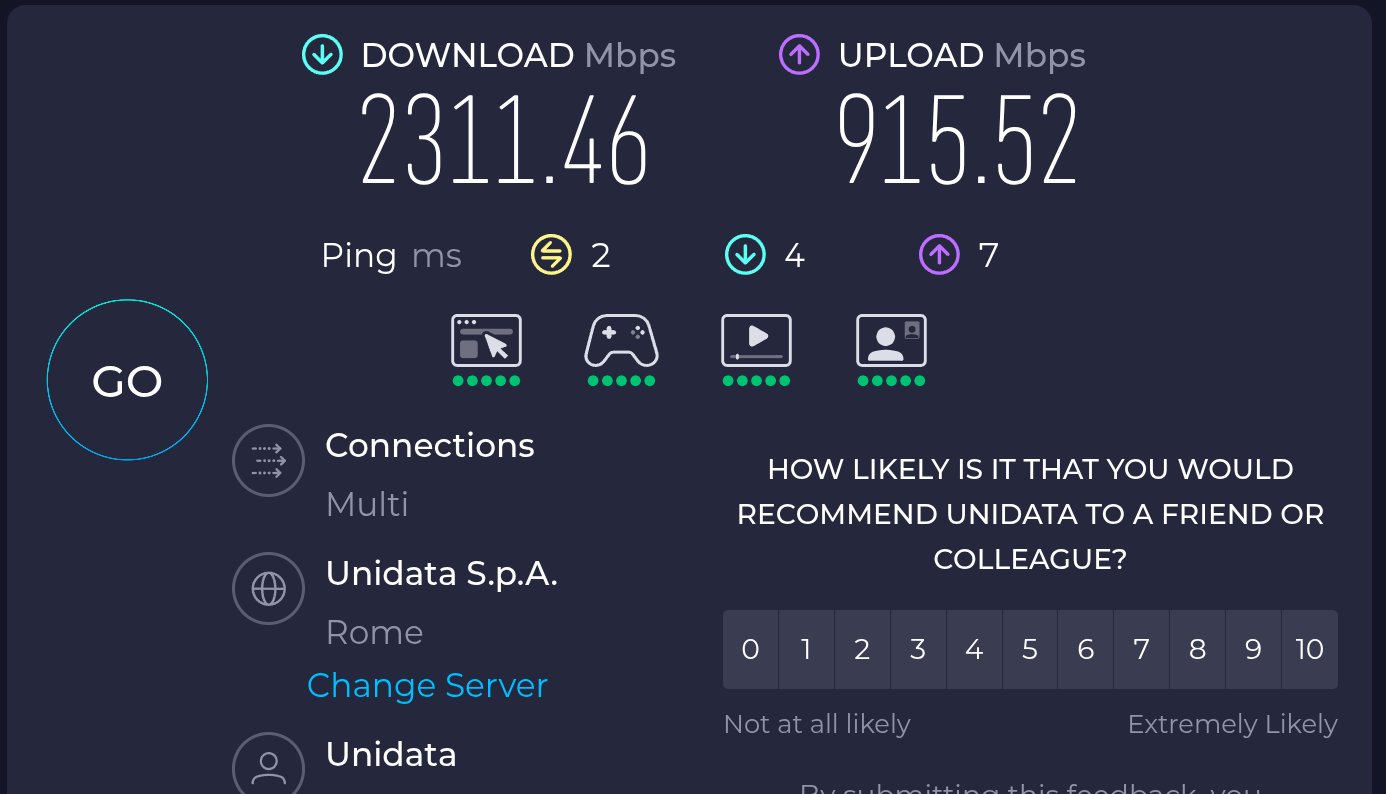
Task: Choose rating 3 for Unidata
Action: pos(918,650)
